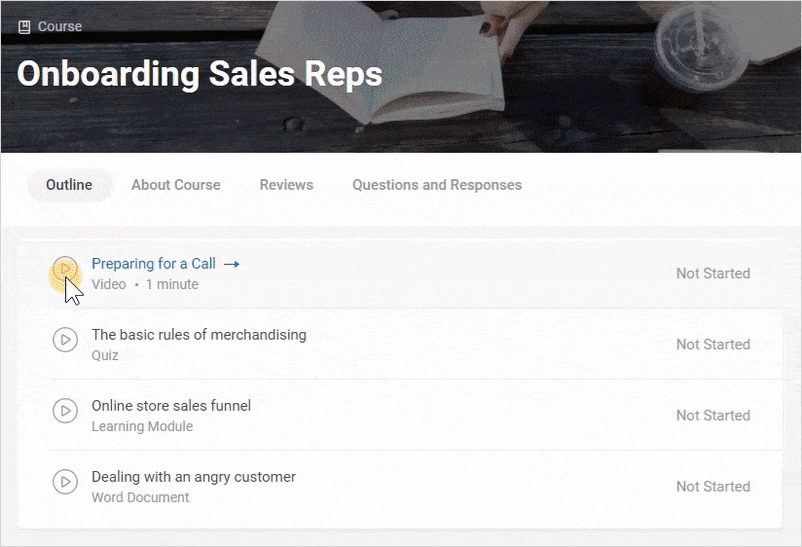Open Questions and Responses tab
This screenshot has height=547, width=802.
[437, 185]
